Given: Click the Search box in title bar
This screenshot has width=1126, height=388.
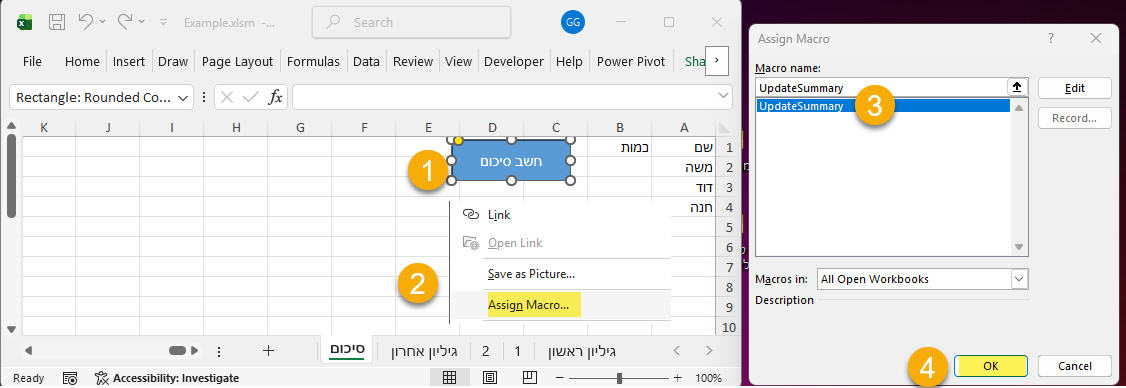Looking at the screenshot, I should tap(411, 22).
